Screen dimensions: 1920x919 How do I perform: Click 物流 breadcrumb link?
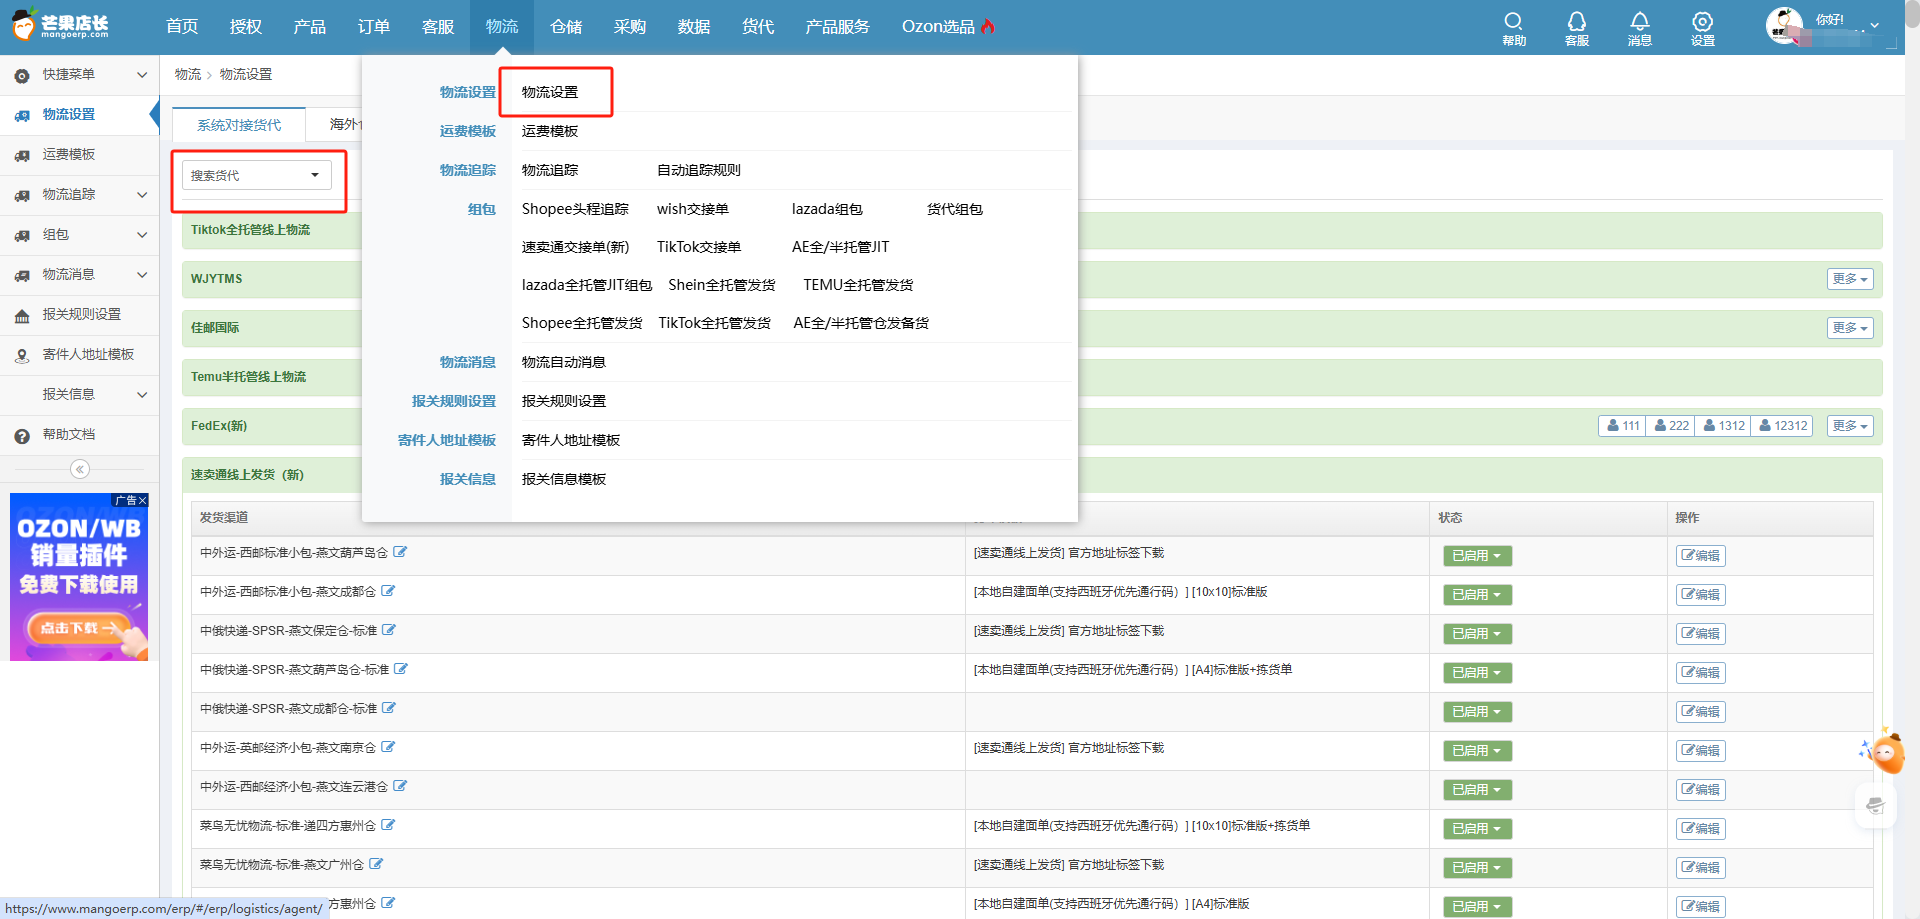188,74
